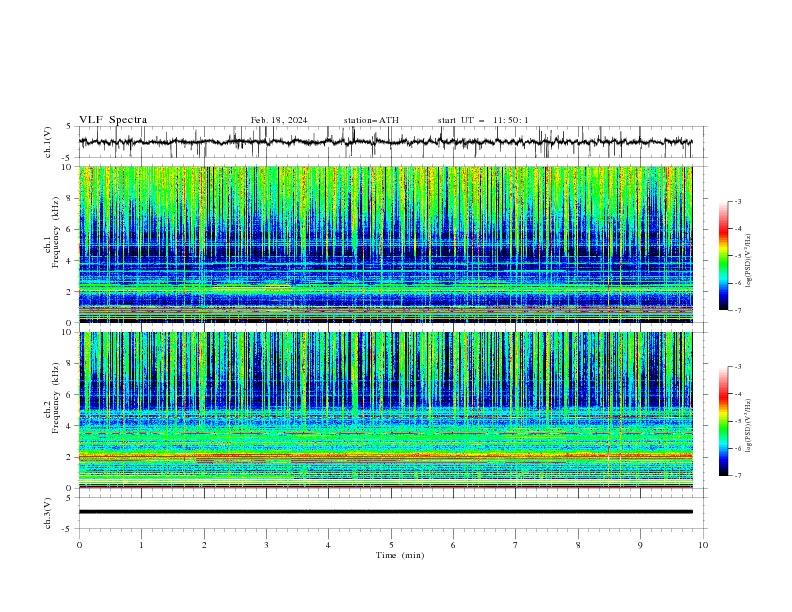Click the 'ch.3(V)' axis label
792x612 pixels.
click(48, 513)
